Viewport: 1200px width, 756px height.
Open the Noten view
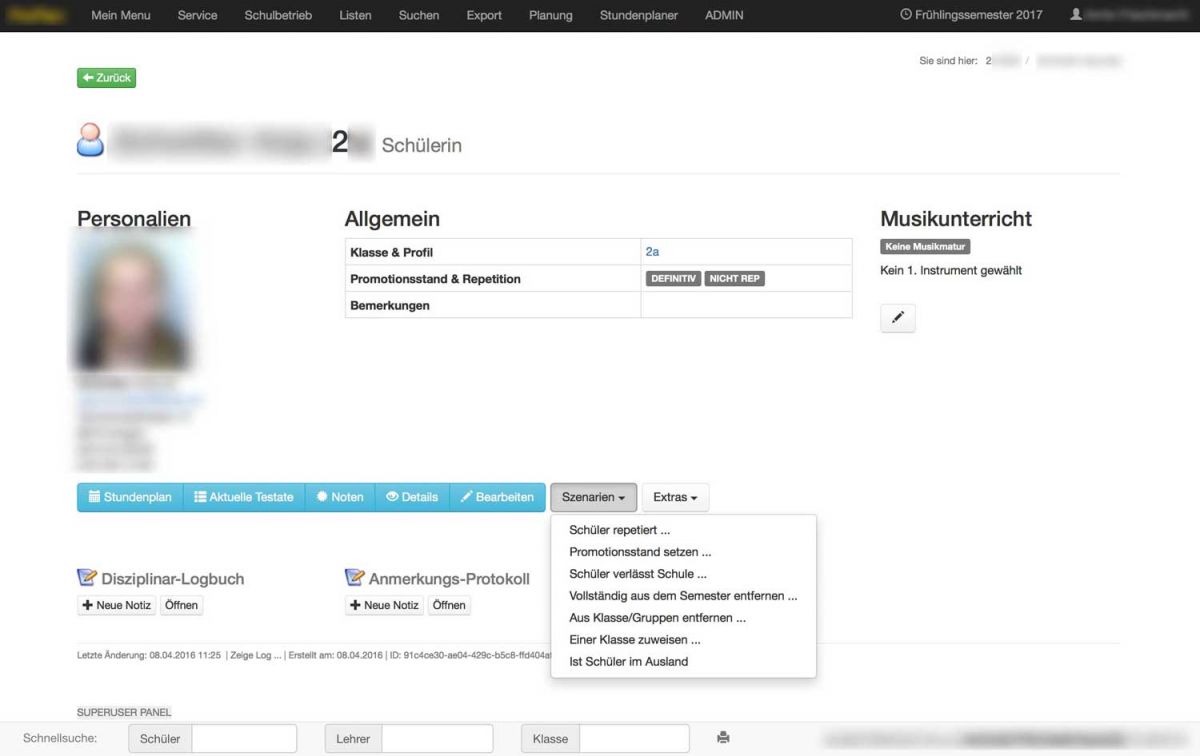(340, 497)
